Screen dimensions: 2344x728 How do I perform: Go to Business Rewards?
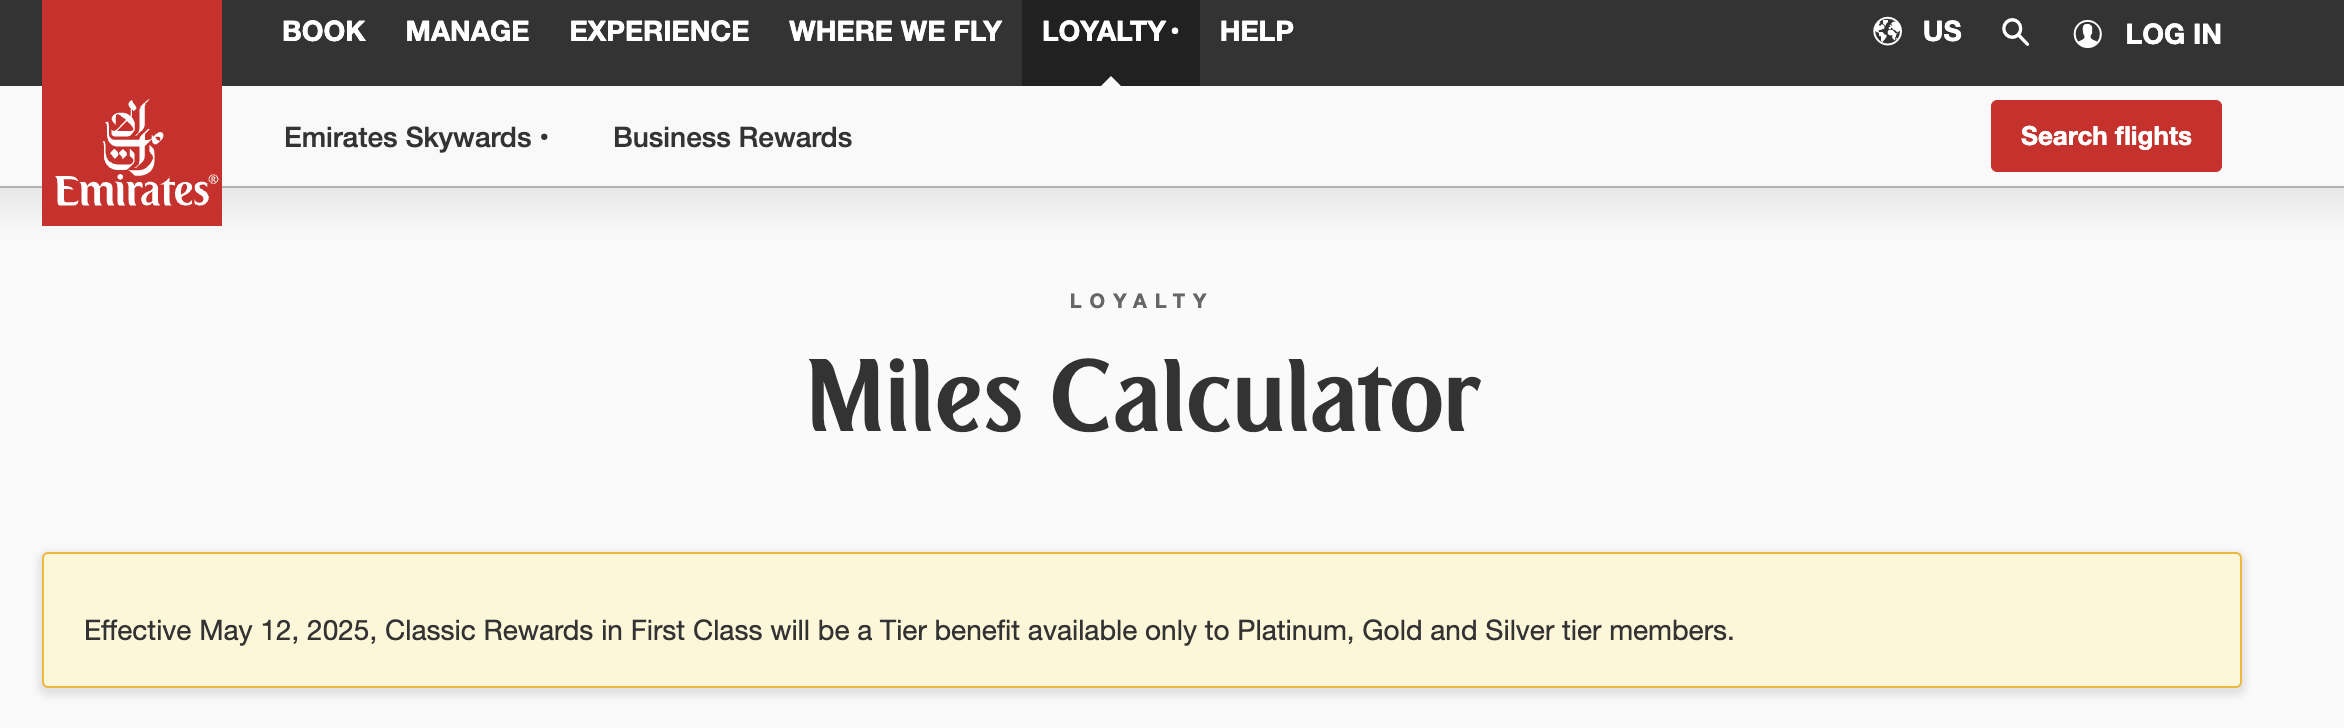pos(732,137)
